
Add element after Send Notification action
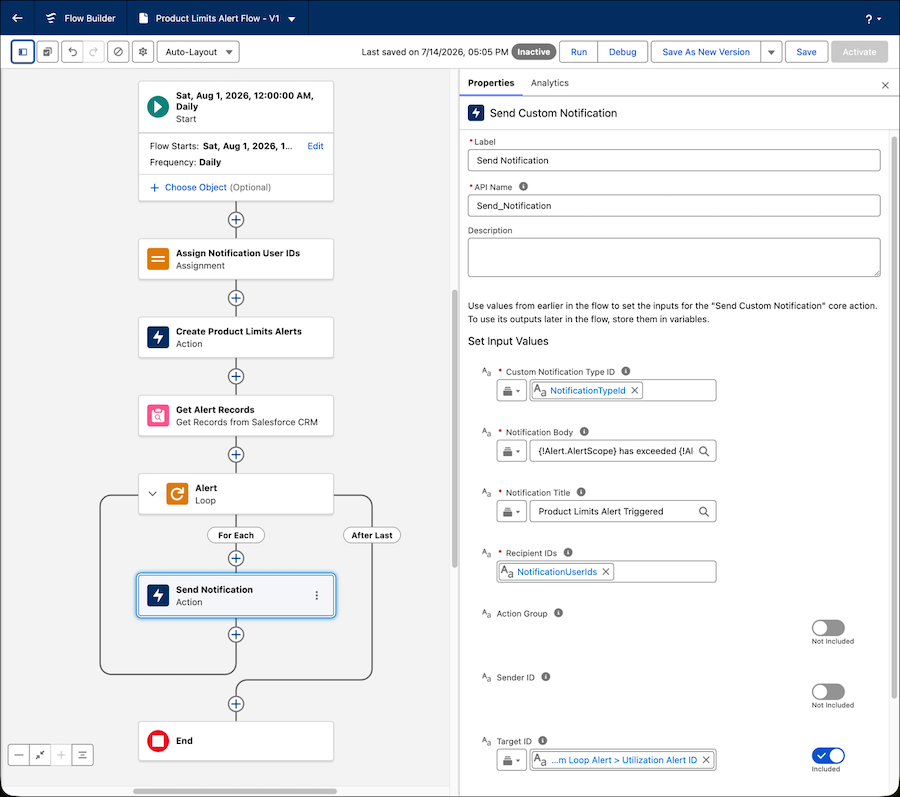(236, 635)
